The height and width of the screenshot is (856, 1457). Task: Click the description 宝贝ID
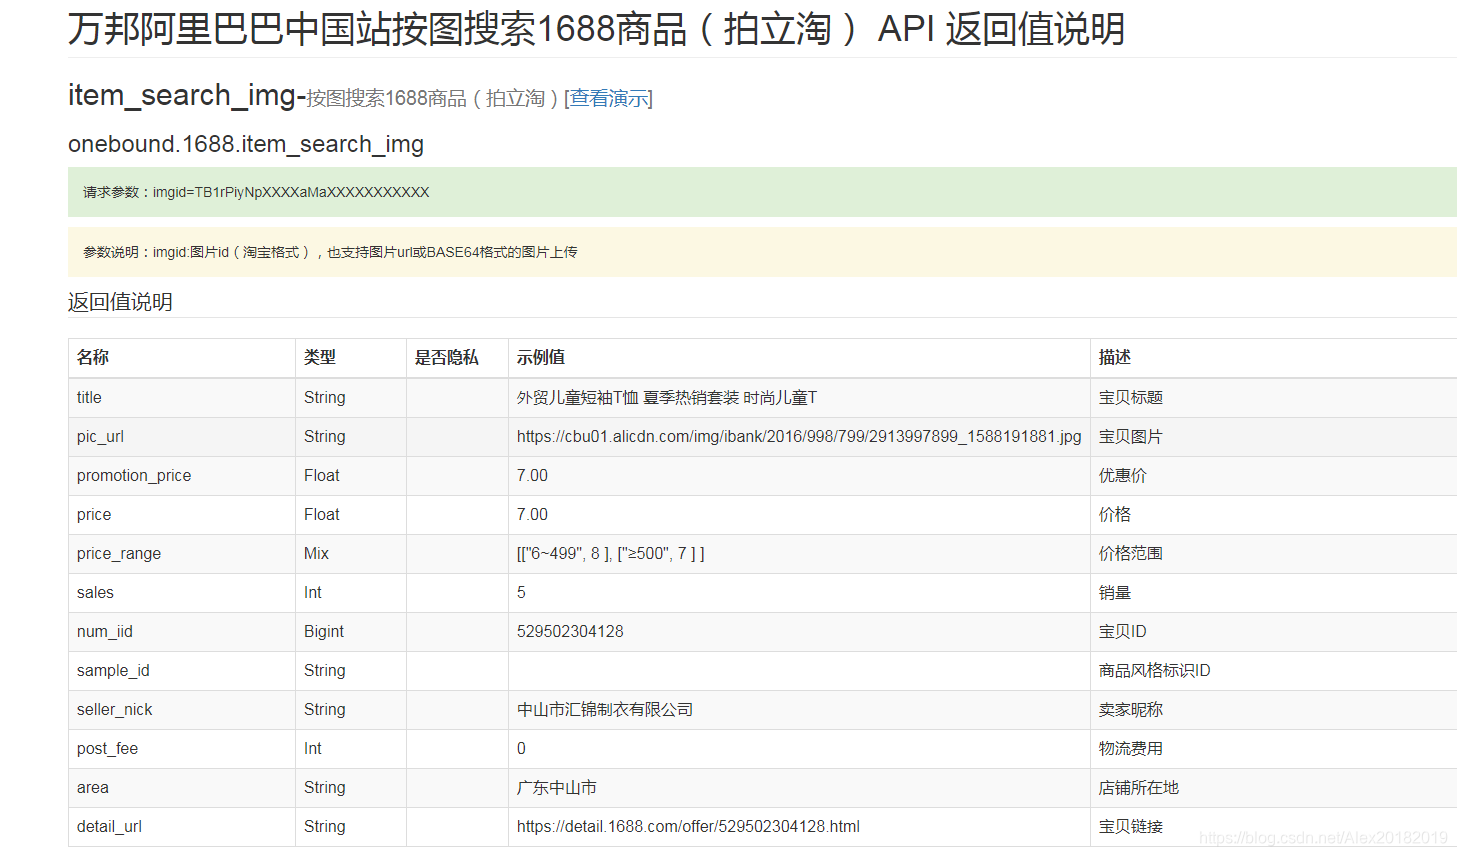coord(1123,631)
